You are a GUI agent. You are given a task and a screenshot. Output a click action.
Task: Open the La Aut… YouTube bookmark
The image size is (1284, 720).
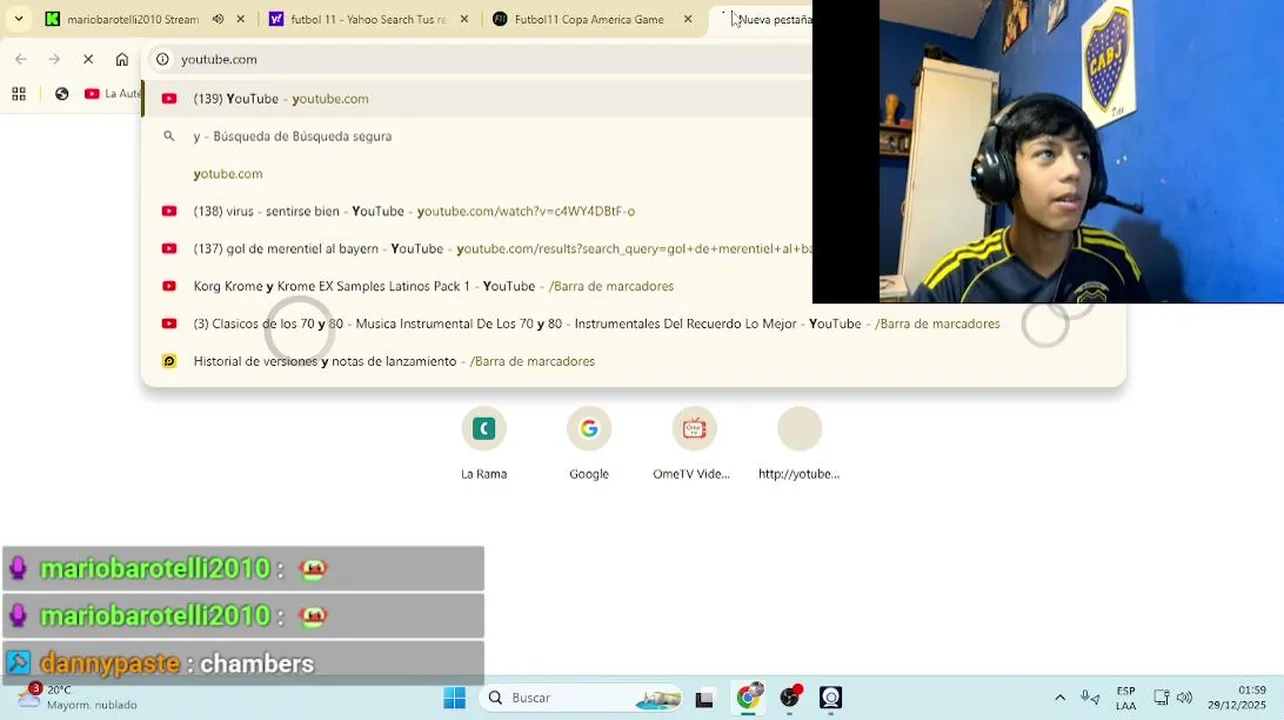click(x=113, y=94)
